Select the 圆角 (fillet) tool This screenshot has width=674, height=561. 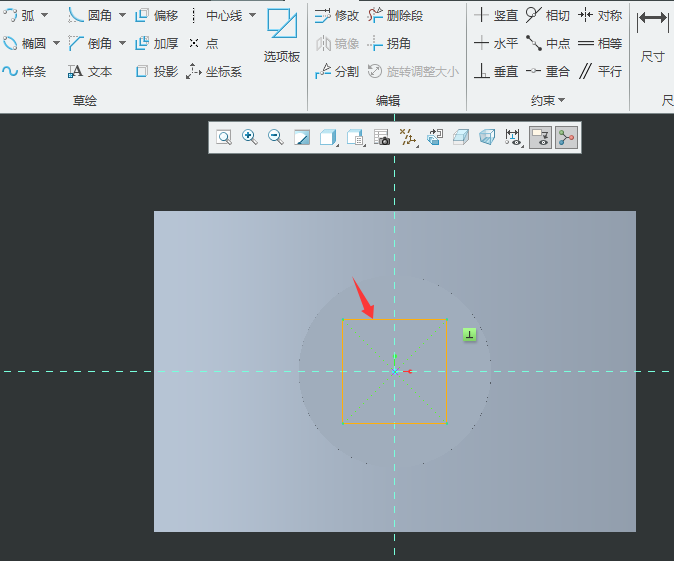coord(90,15)
